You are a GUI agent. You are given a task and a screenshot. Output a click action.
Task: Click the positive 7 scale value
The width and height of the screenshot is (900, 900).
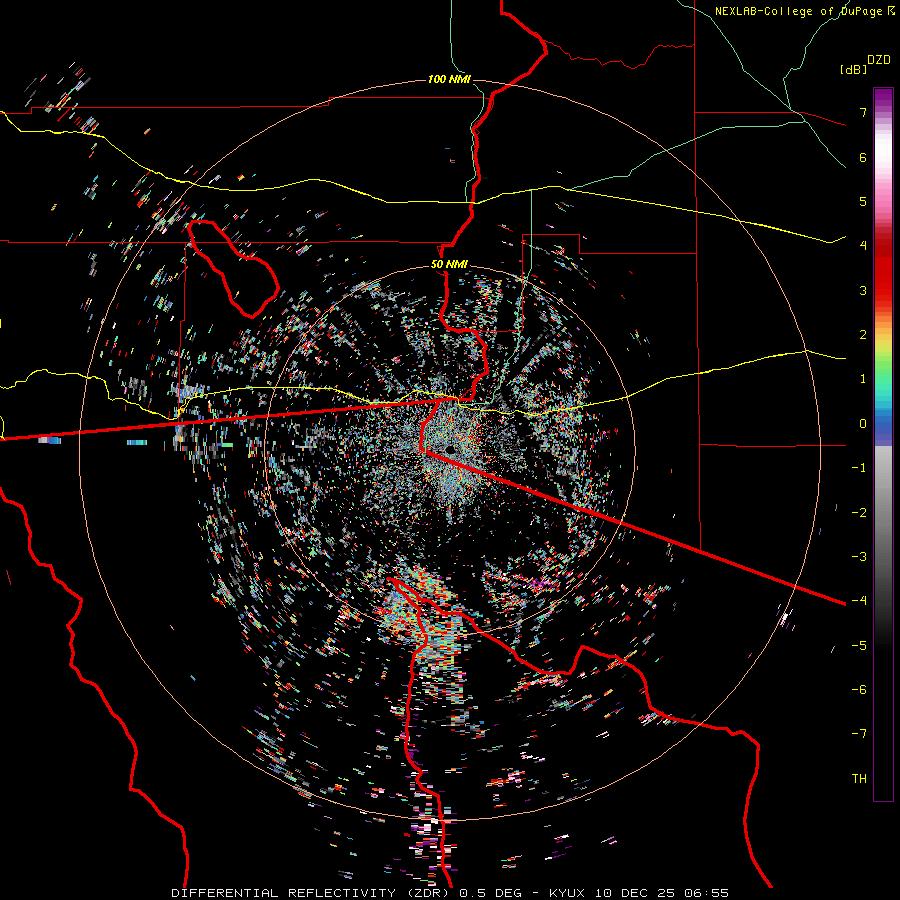click(x=863, y=112)
